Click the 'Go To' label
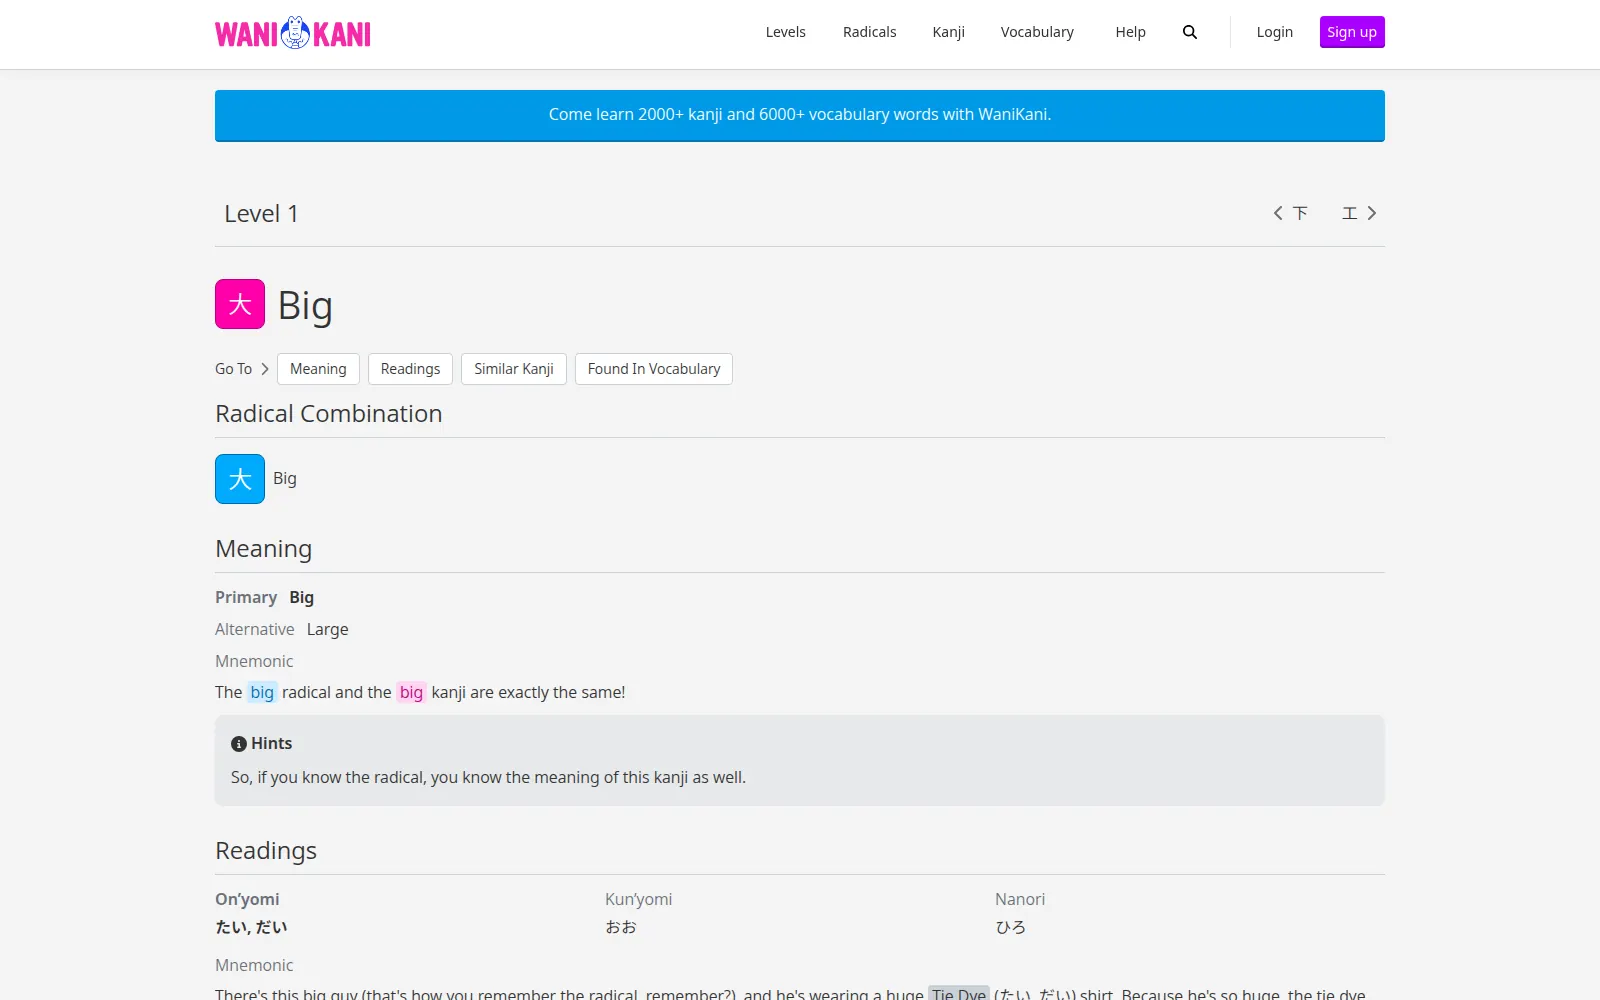Viewport: 1600px width, 1000px height. click(x=234, y=369)
